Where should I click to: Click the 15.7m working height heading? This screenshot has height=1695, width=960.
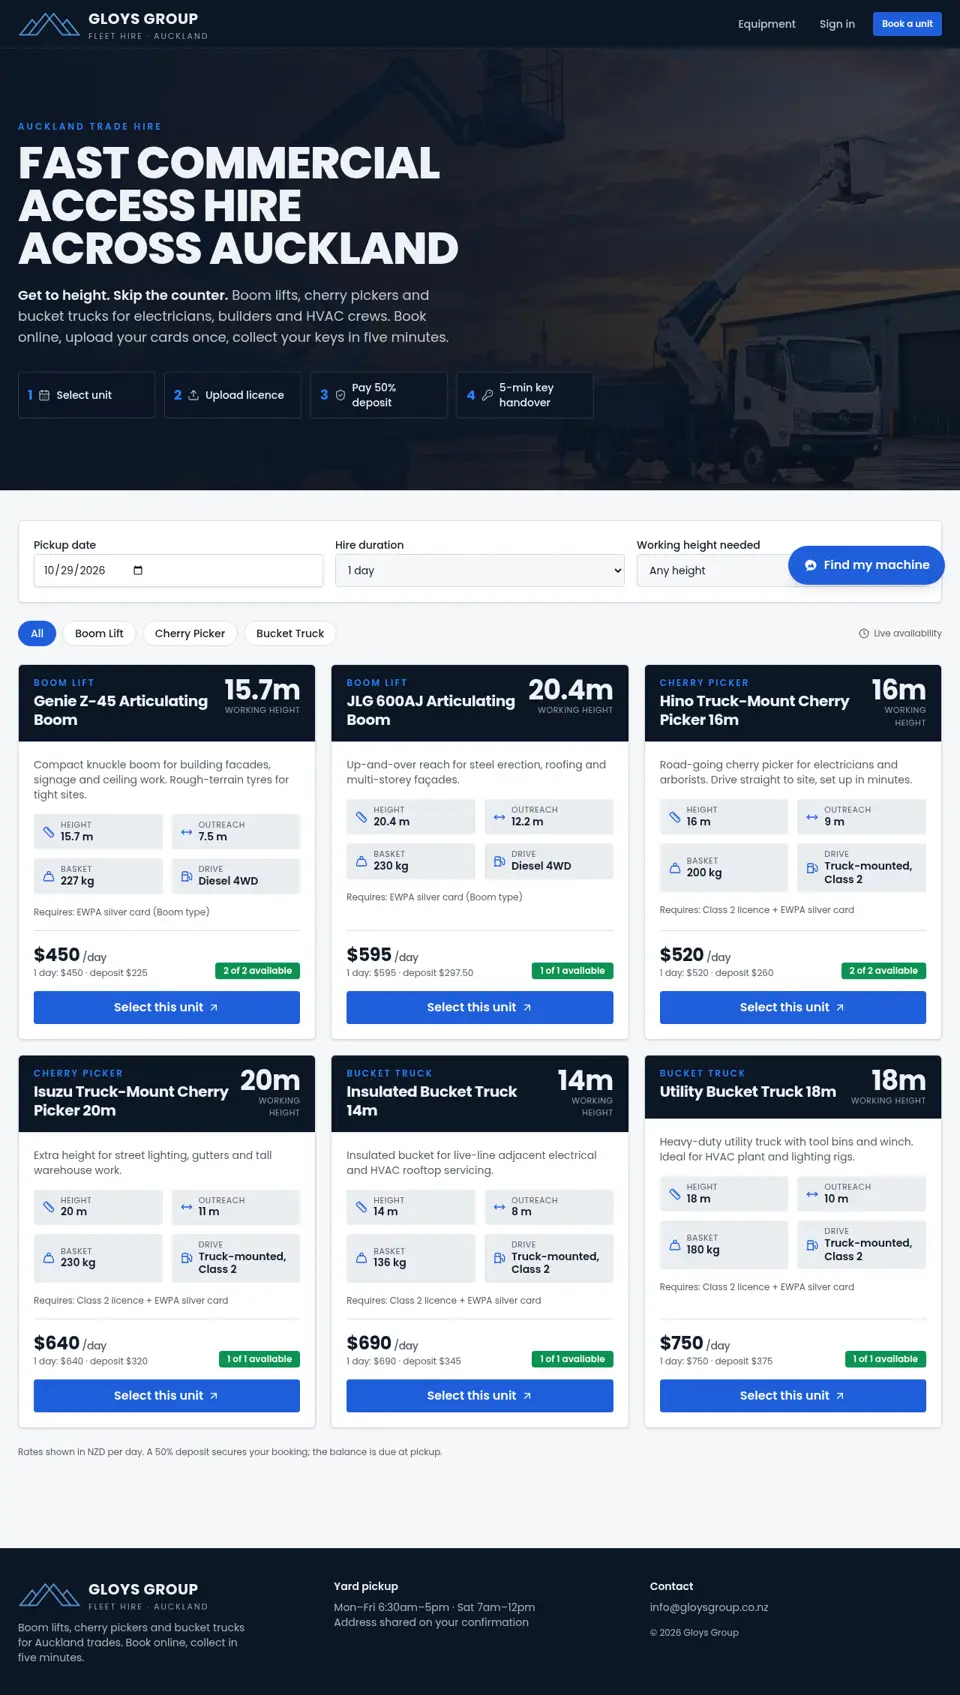262,690
